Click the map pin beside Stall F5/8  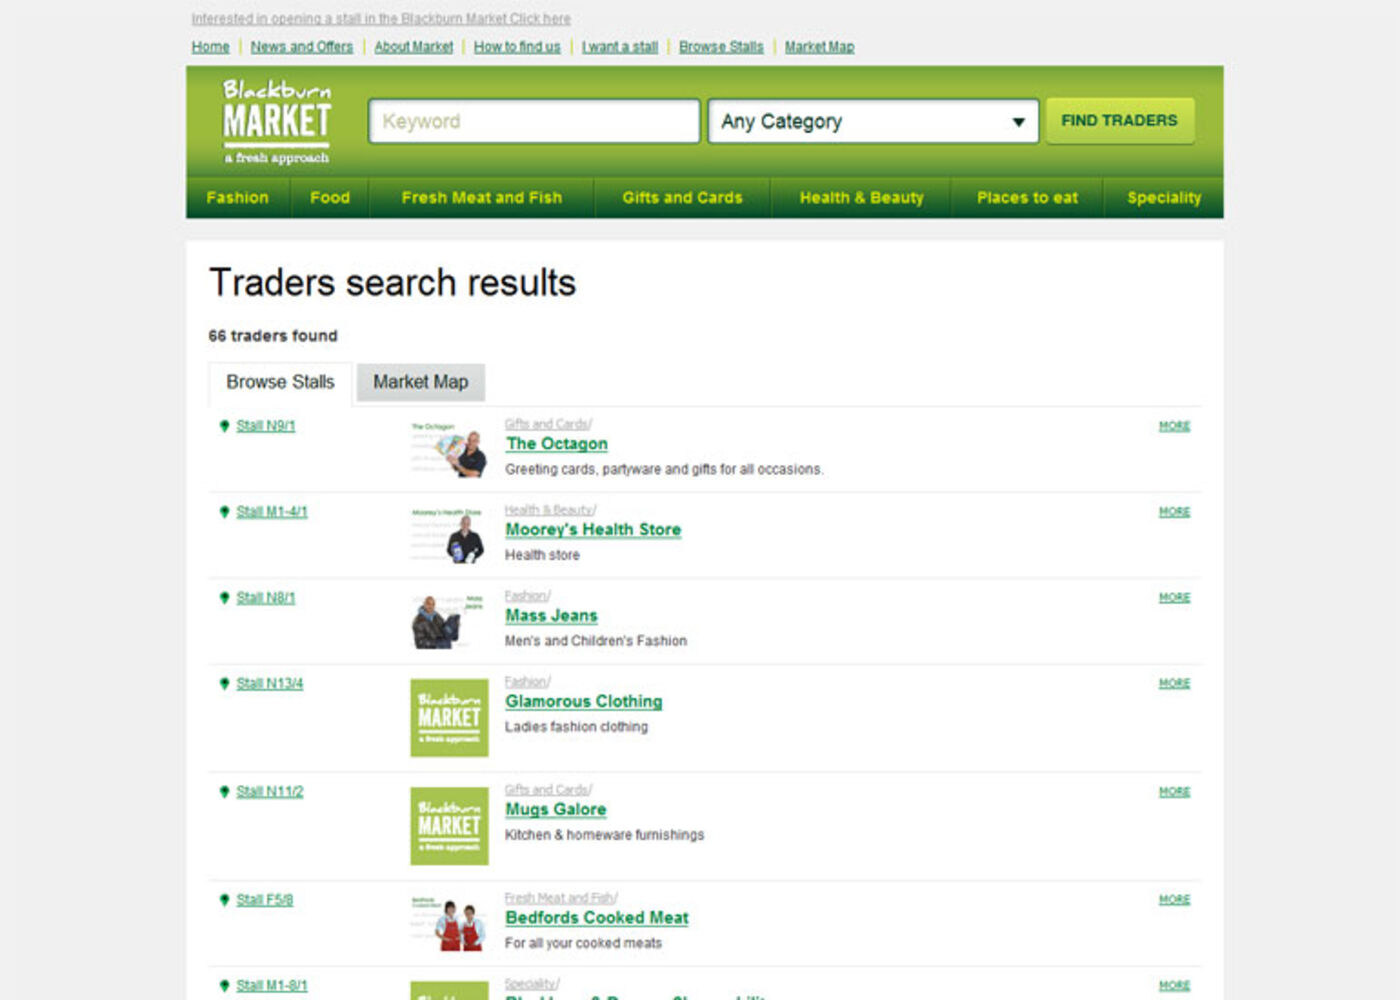point(224,900)
